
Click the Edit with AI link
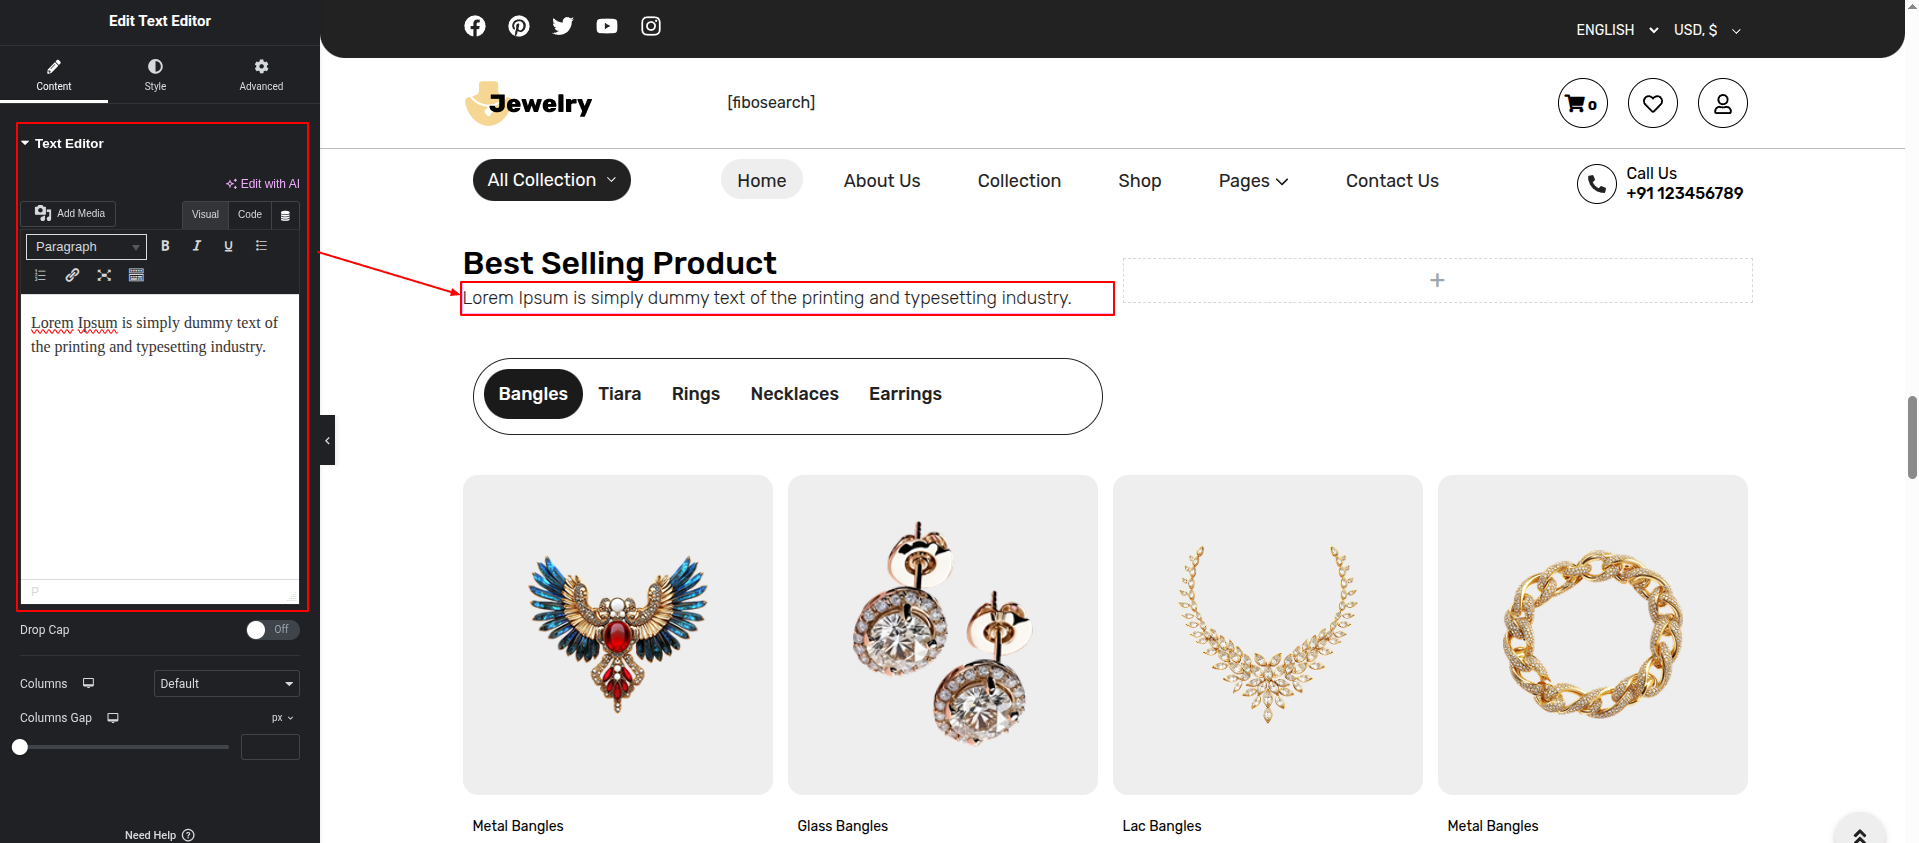pyautogui.click(x=263, y=184)
